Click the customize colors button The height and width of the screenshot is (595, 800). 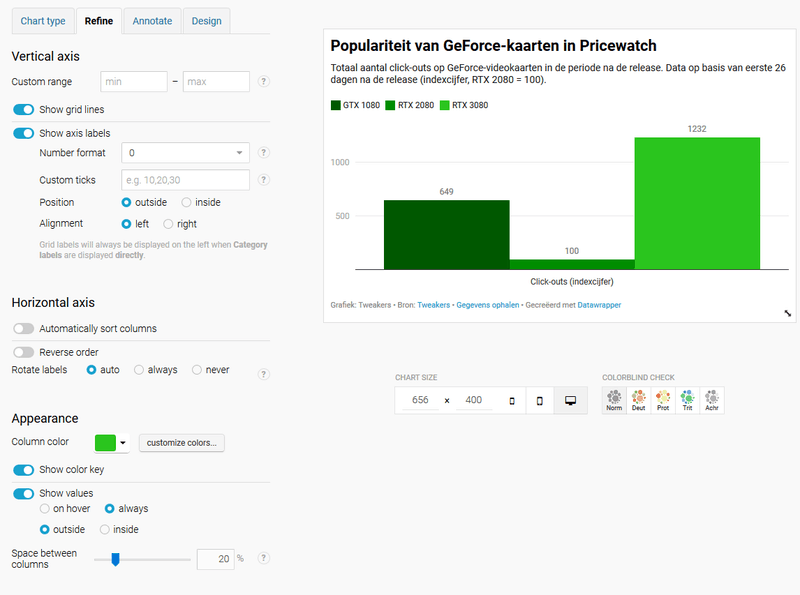tap(182, 443)
